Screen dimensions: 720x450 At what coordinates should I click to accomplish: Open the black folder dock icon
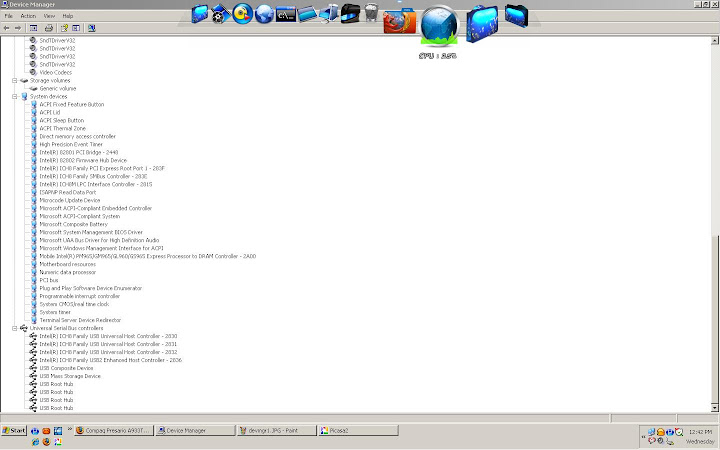click(x=350, y=13)
